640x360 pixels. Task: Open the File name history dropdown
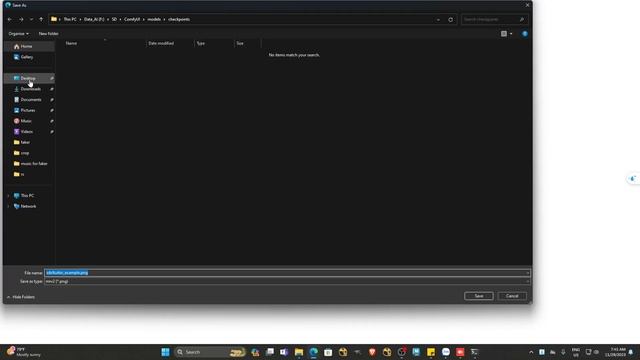coord(527,273)
